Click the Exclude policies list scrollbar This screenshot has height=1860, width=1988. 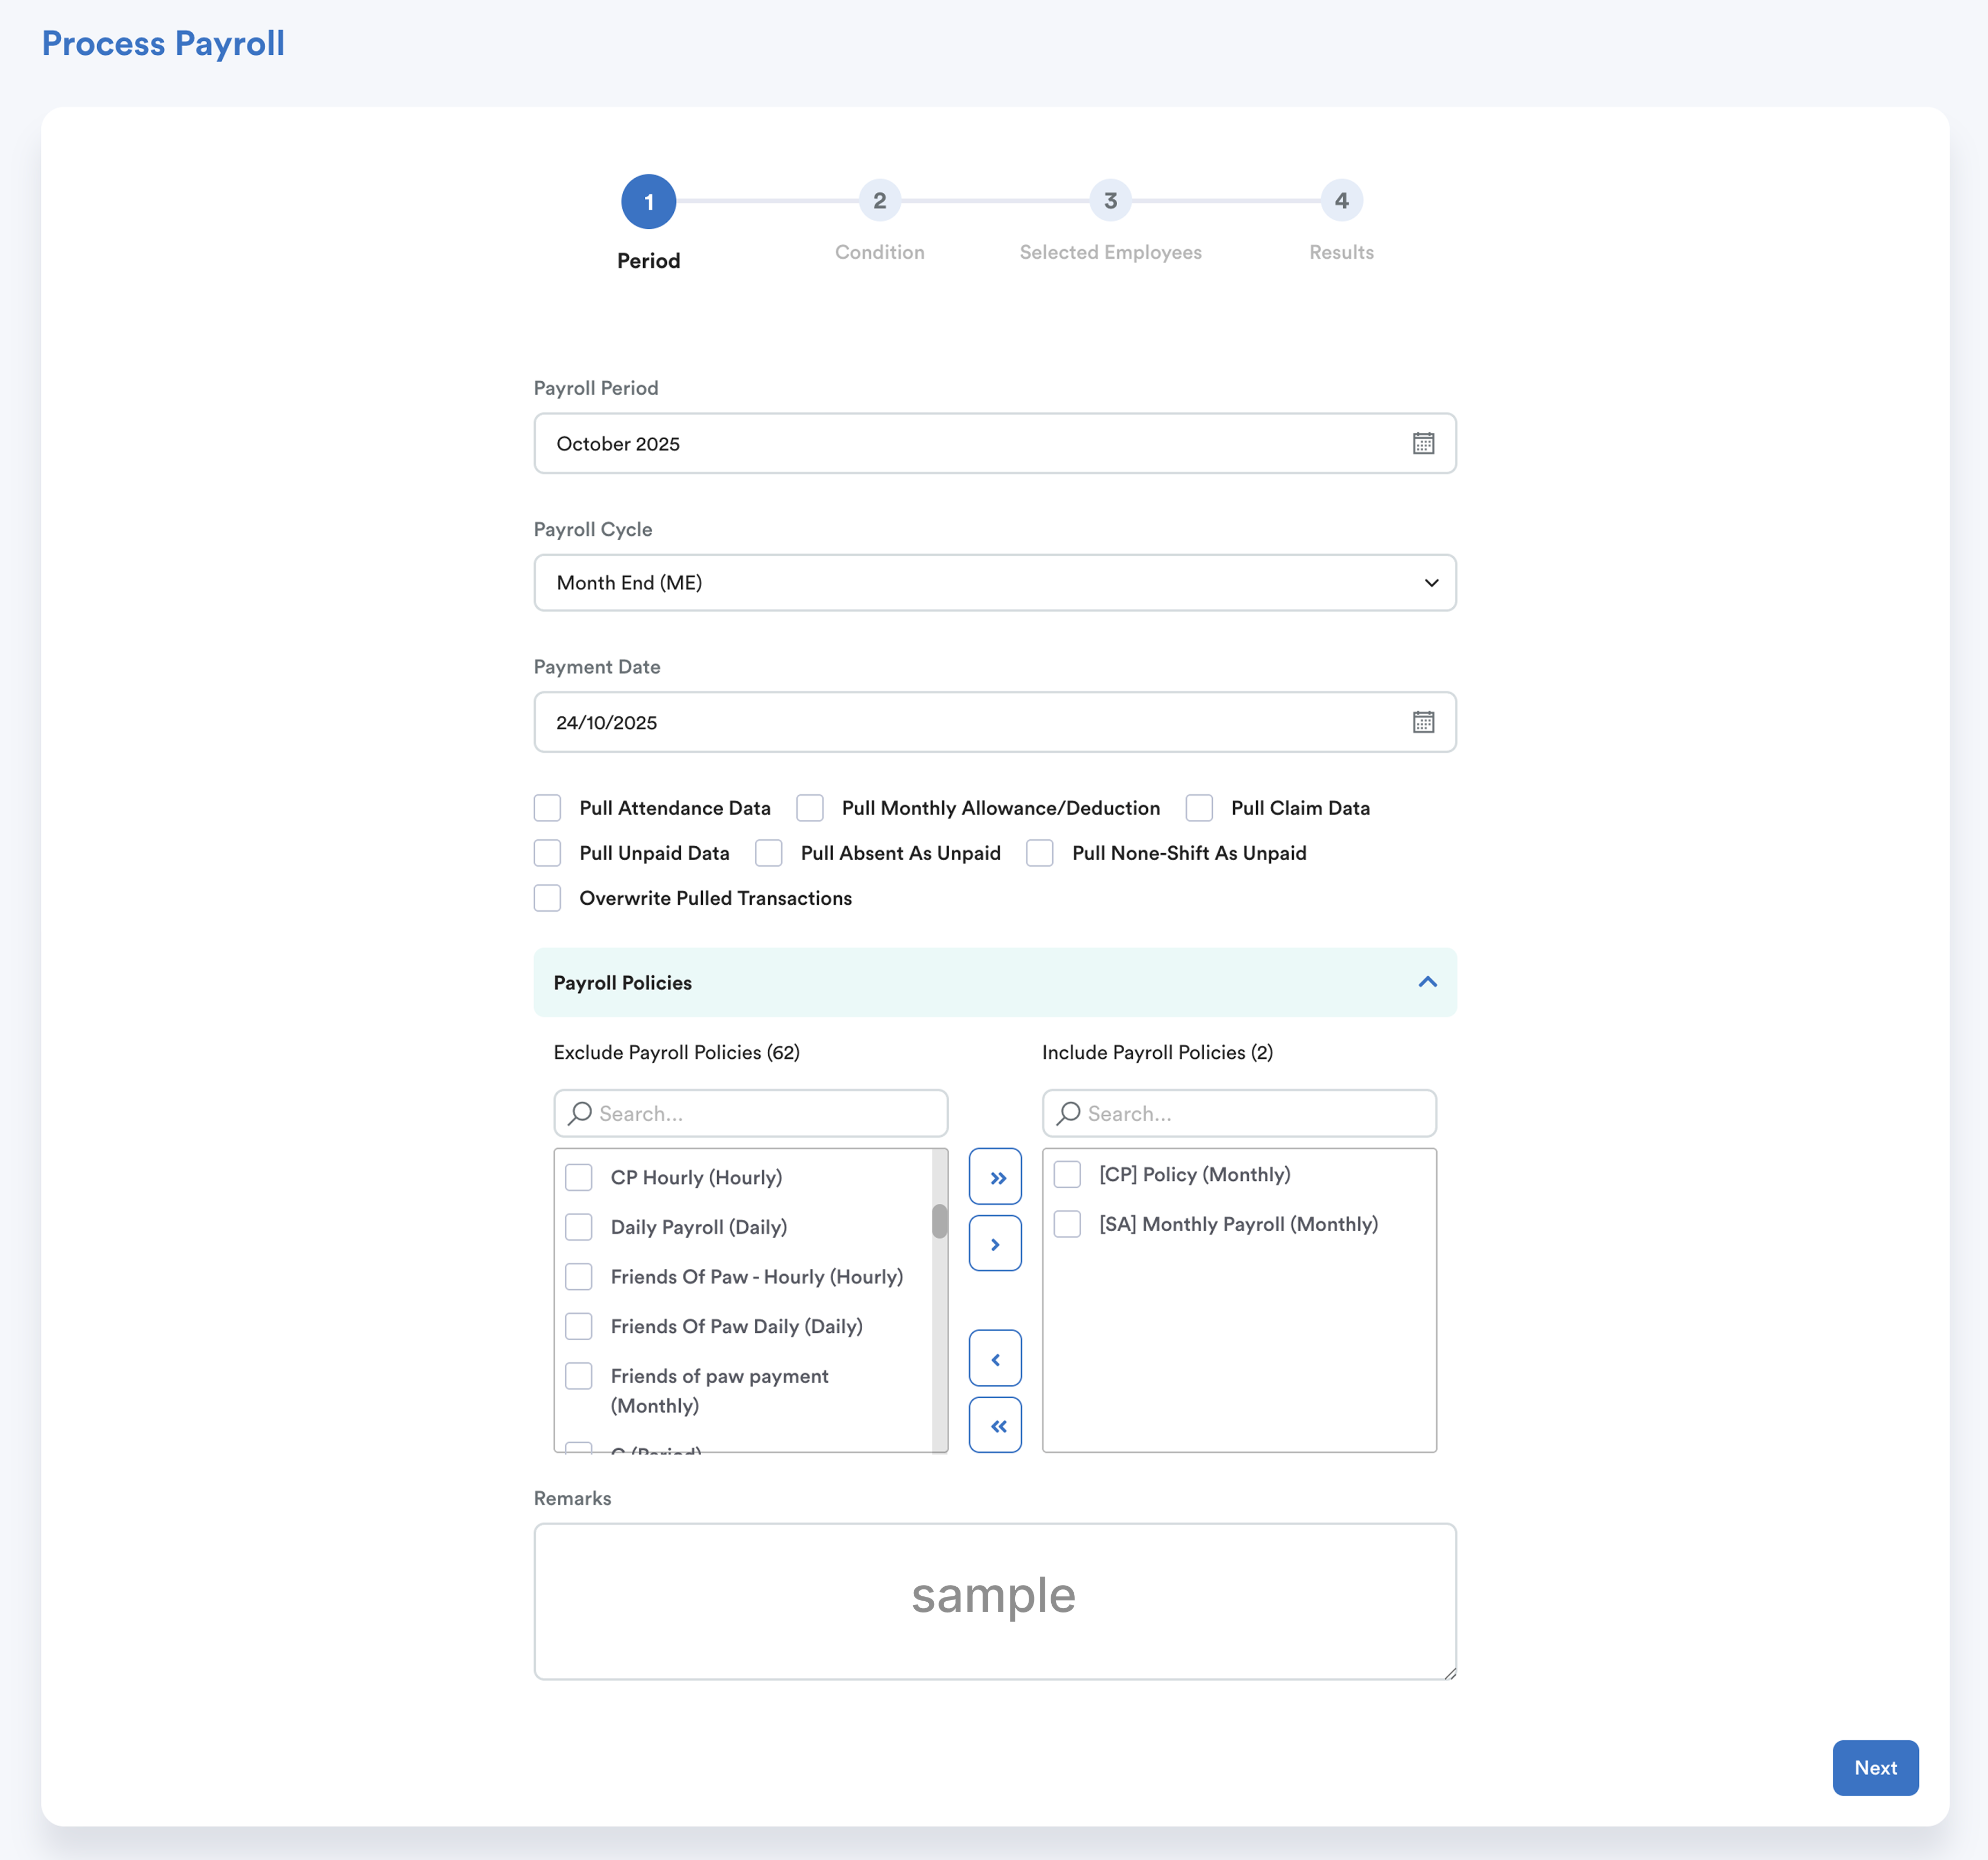pos(939,1222)
